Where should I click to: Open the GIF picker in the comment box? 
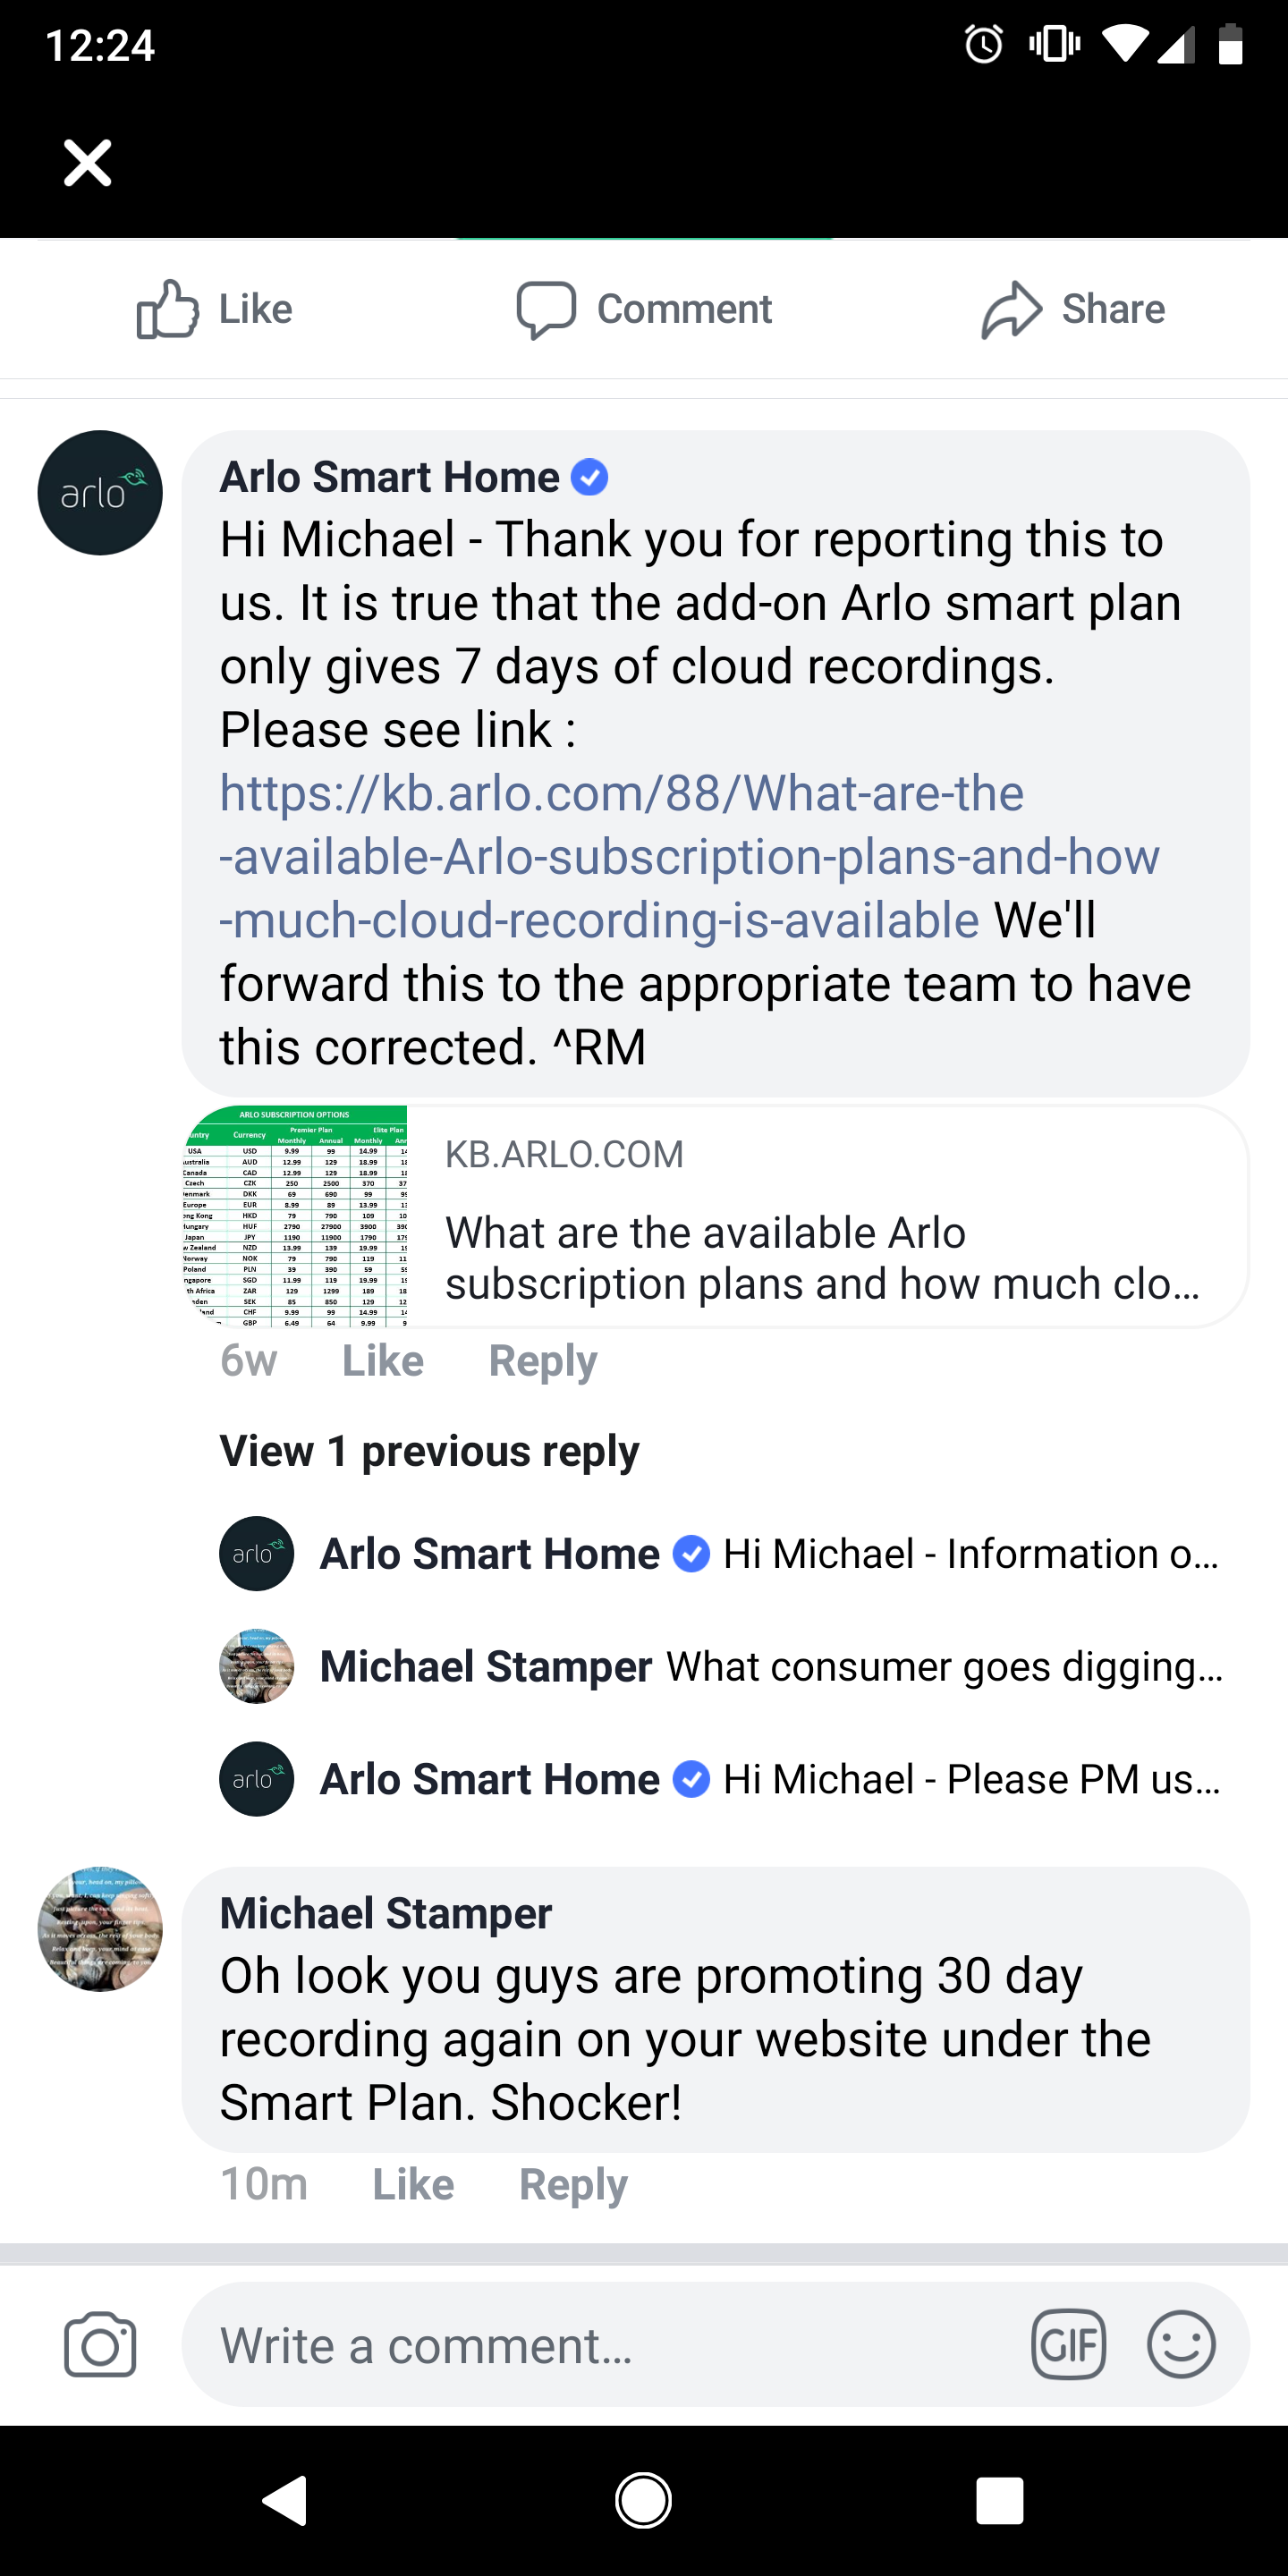point(1068,2344)
